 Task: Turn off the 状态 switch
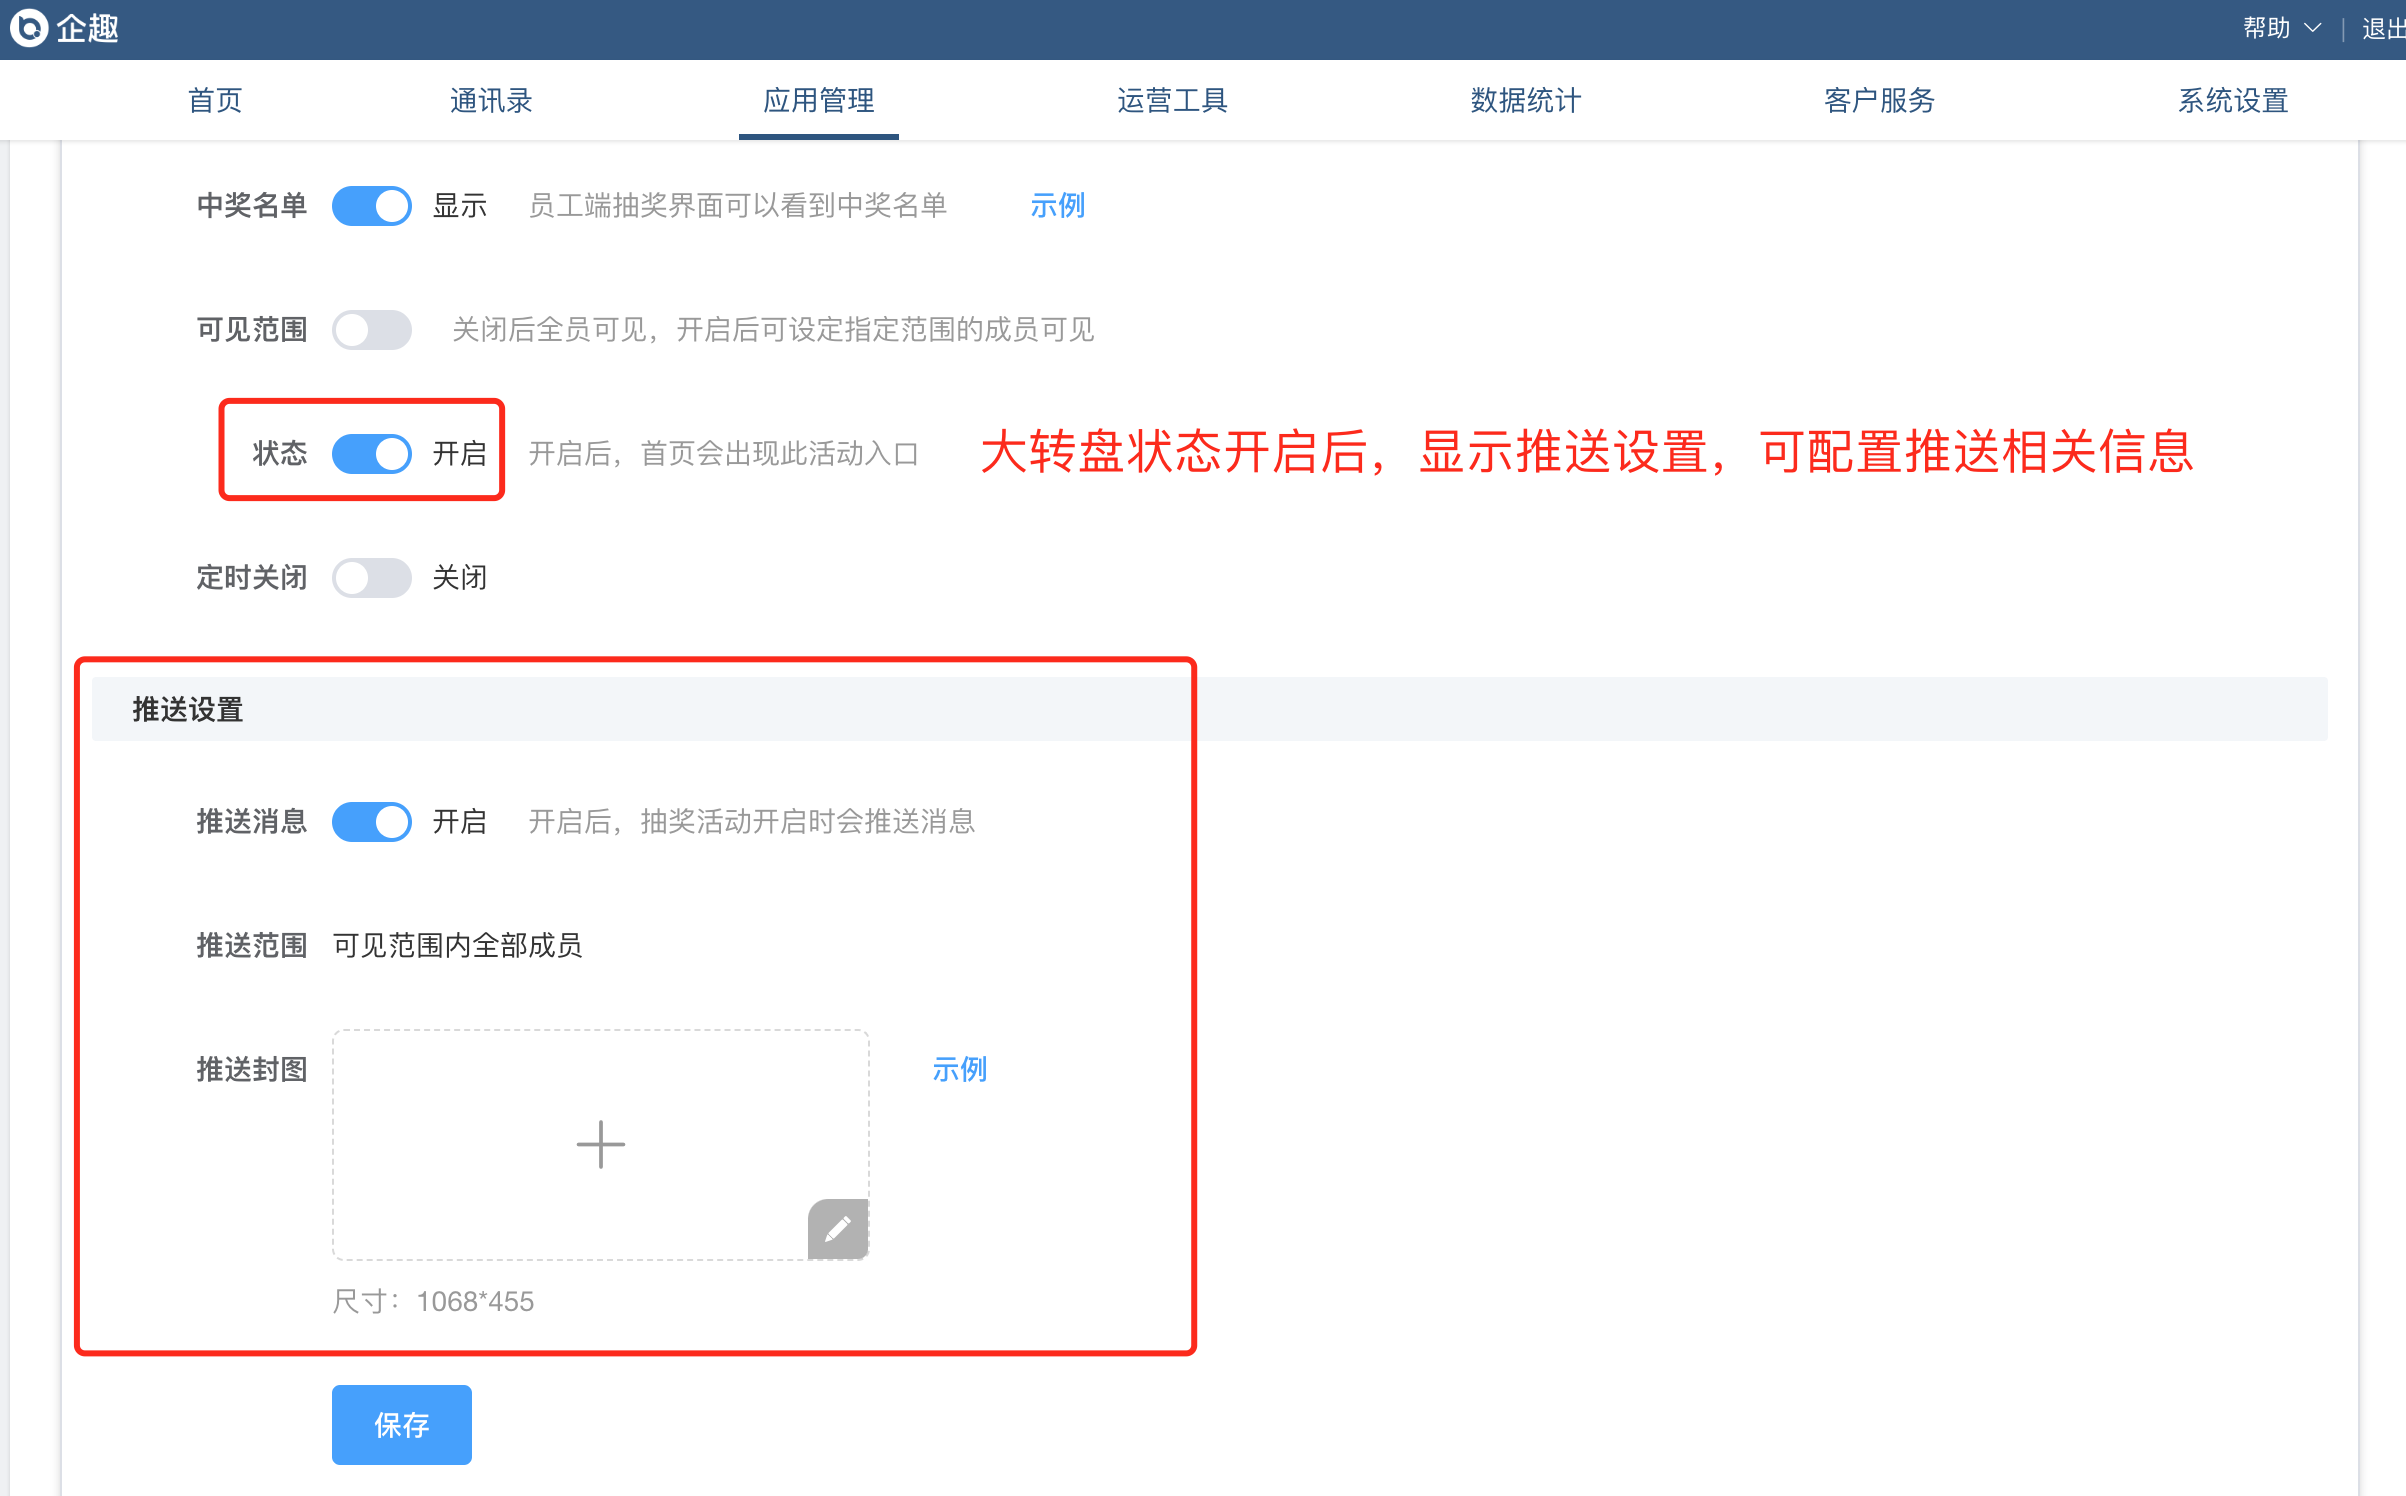pyautogui.click(x=371, y=454)
